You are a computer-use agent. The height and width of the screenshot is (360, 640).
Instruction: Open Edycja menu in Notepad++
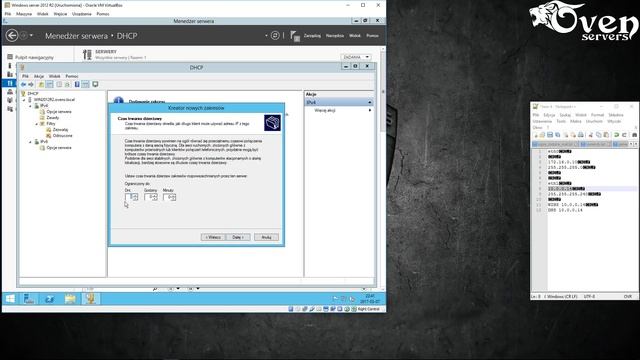(x=549, y=115)
